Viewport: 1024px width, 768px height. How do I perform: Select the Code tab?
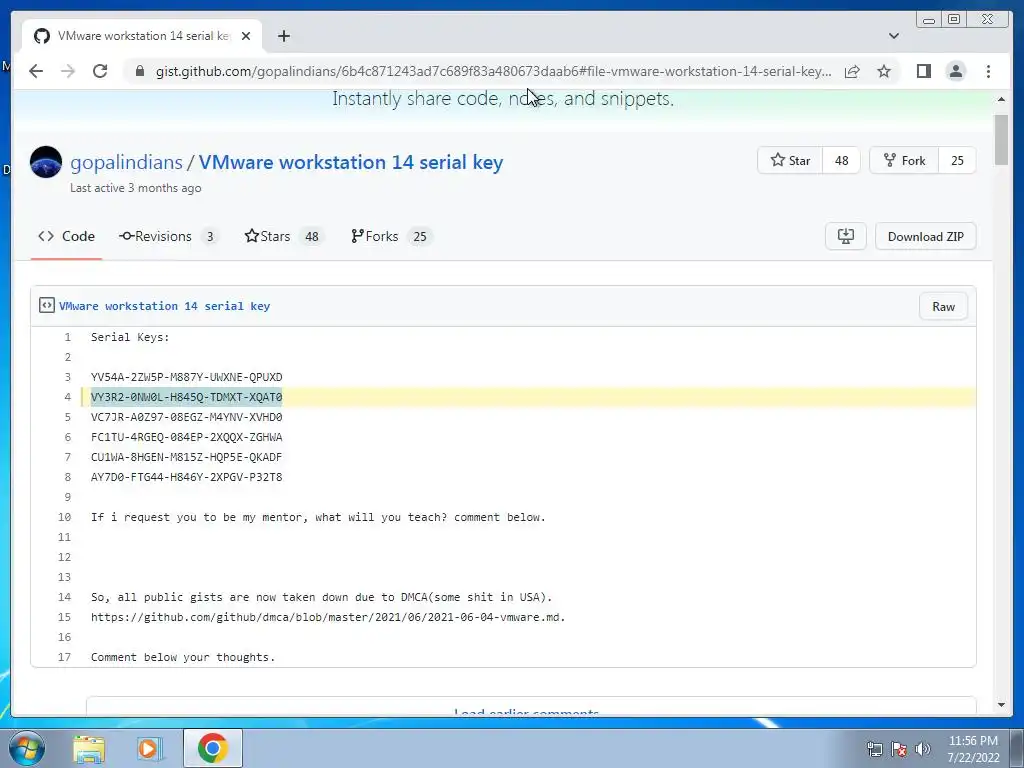click(x=67, y=236)
